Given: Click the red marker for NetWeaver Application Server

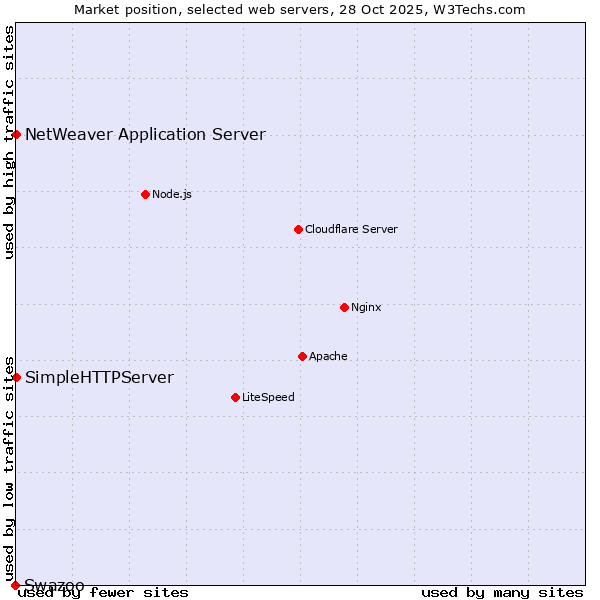Looking at the screenshot, I should 17,134.
